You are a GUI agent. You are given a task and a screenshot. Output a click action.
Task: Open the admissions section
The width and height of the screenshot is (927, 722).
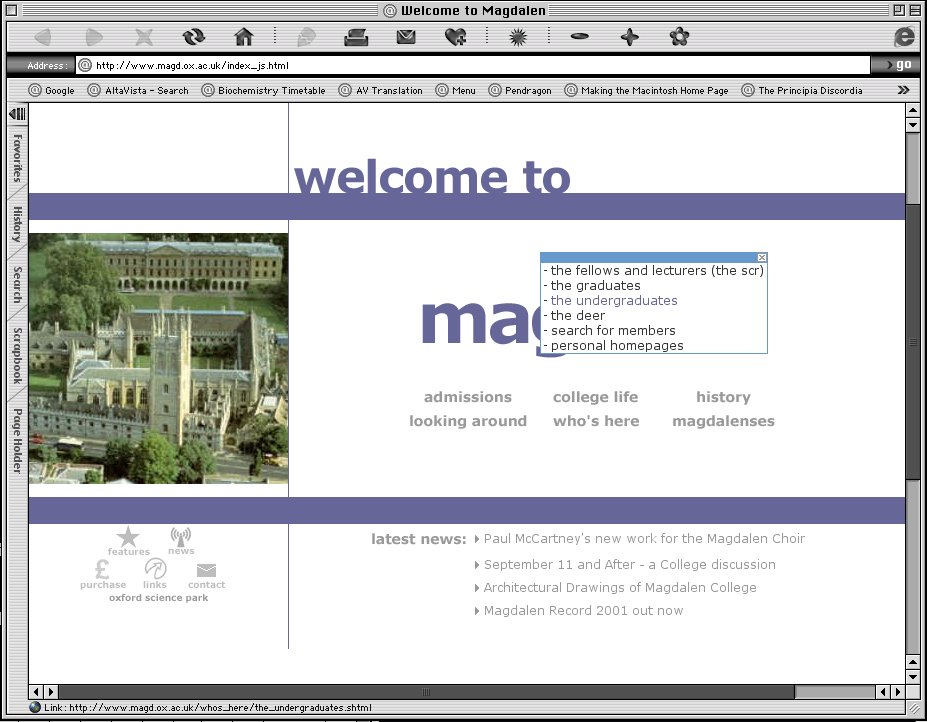click(468, 397)
